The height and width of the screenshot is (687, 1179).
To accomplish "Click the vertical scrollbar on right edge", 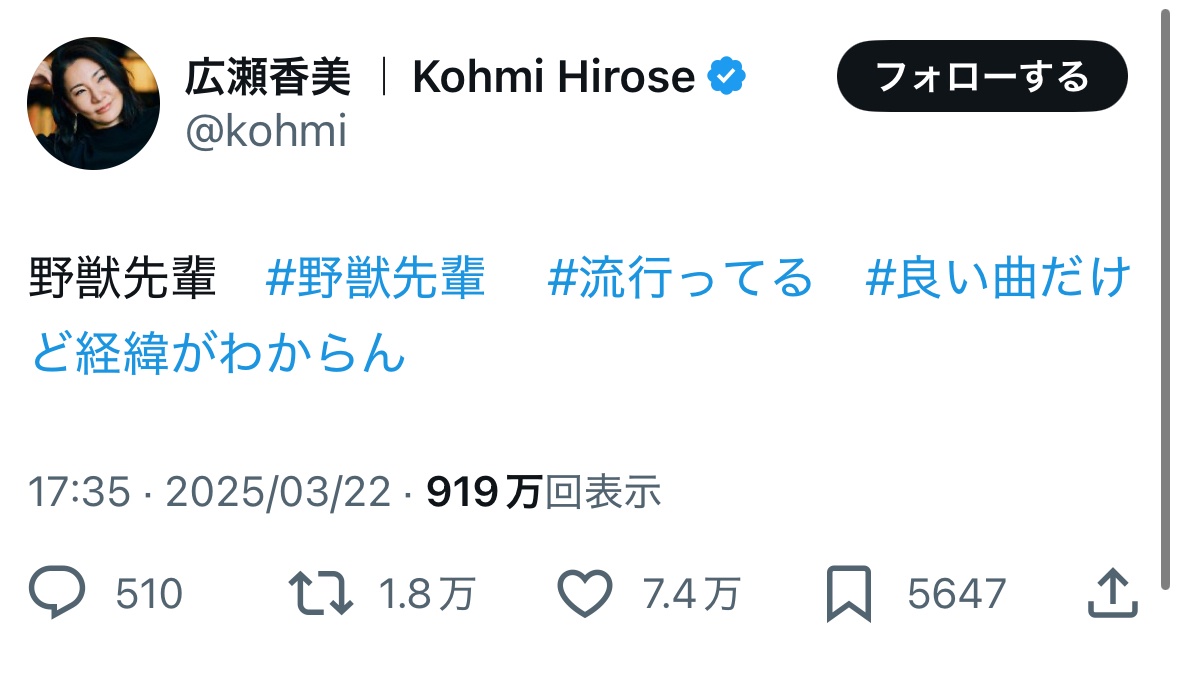I will pyautogui.click(x=1165, y=300).
